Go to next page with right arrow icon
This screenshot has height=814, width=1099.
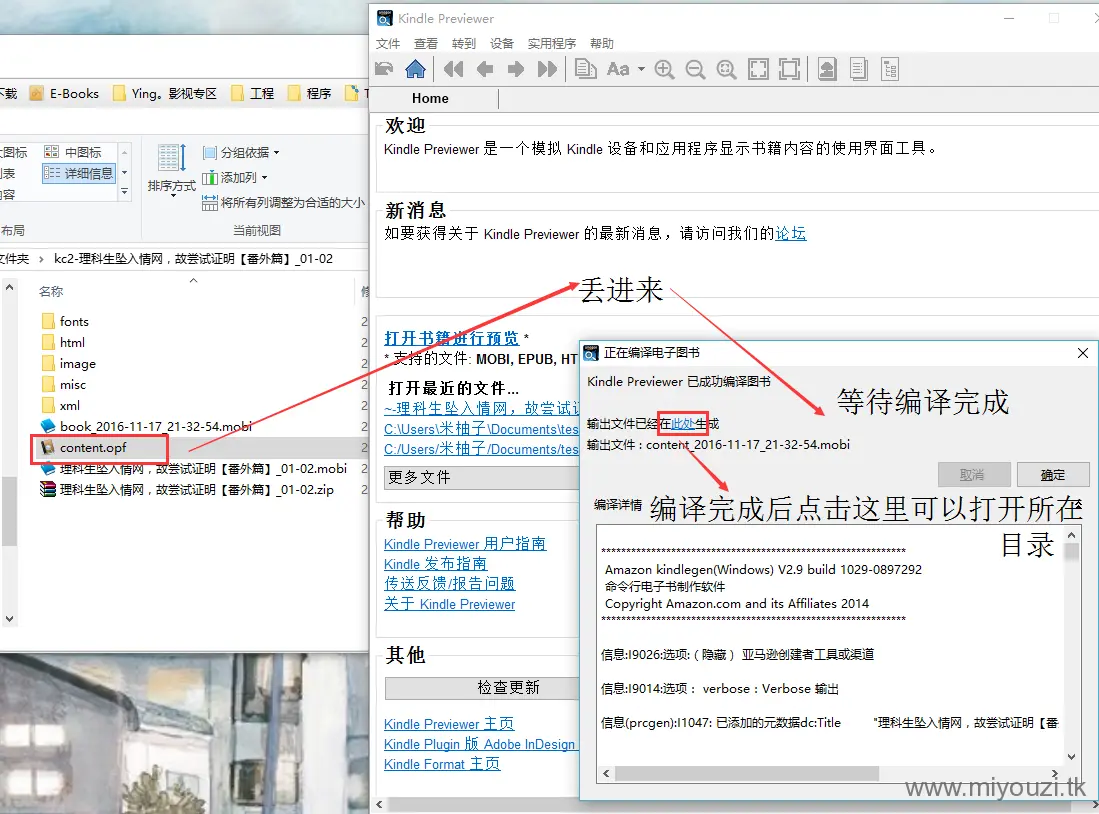515,69
